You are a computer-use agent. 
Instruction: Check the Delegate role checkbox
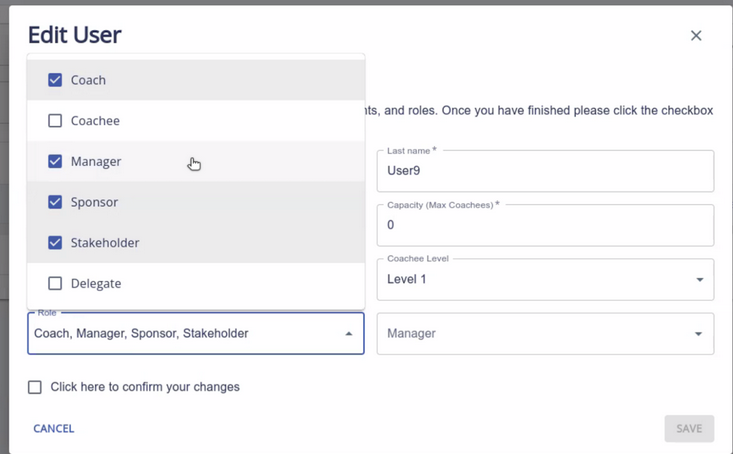click(55, 284)
